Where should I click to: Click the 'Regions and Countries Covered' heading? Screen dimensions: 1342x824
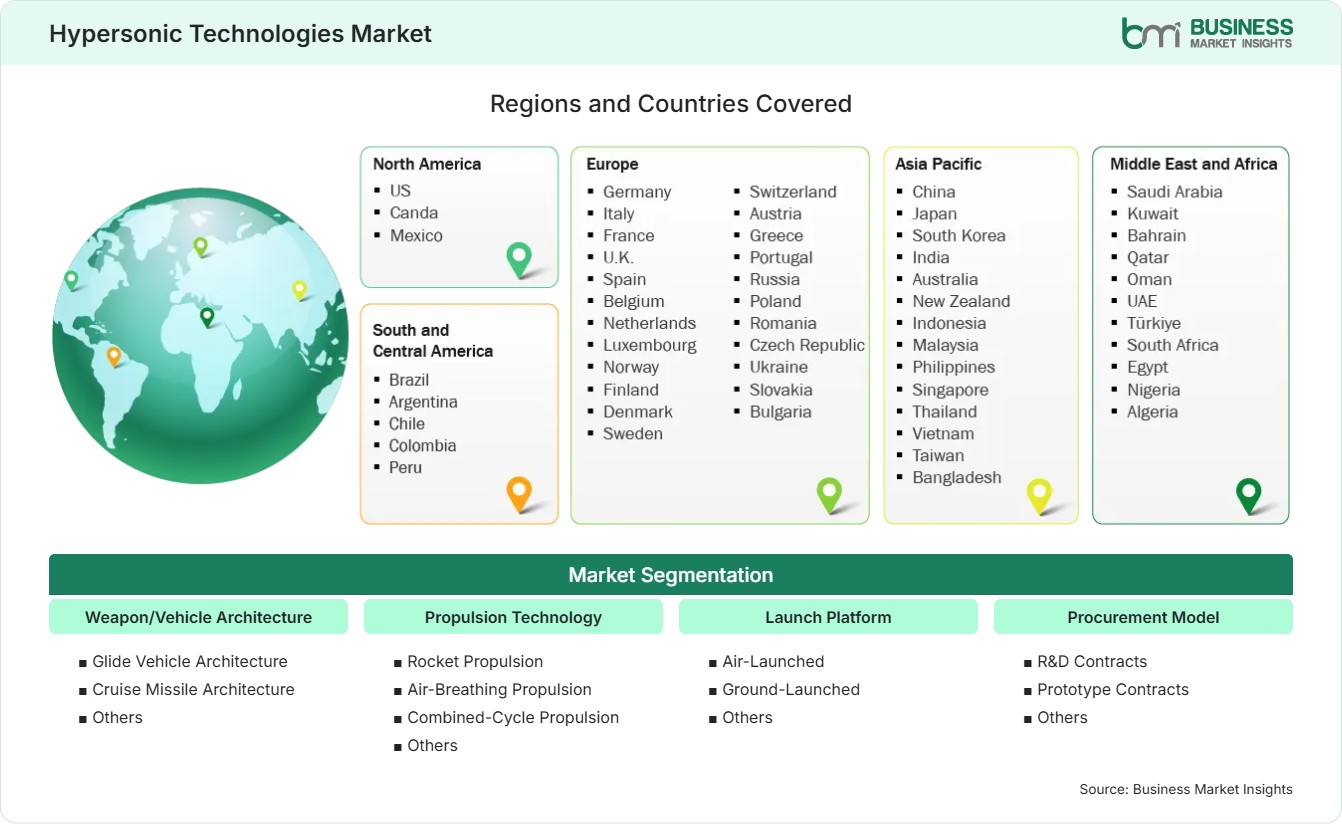point(671,103)
